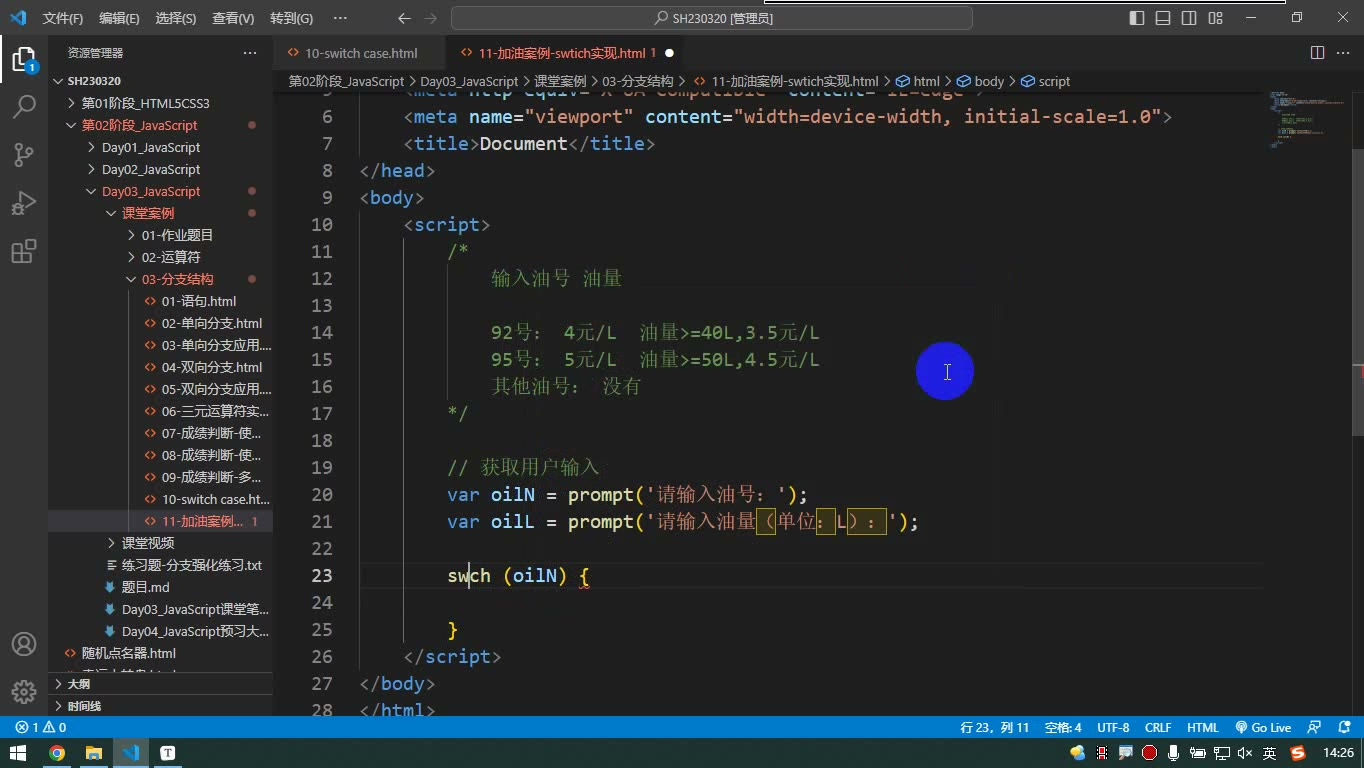
Task: Click the split editor right icon
Action: (x=1318, y=53)
